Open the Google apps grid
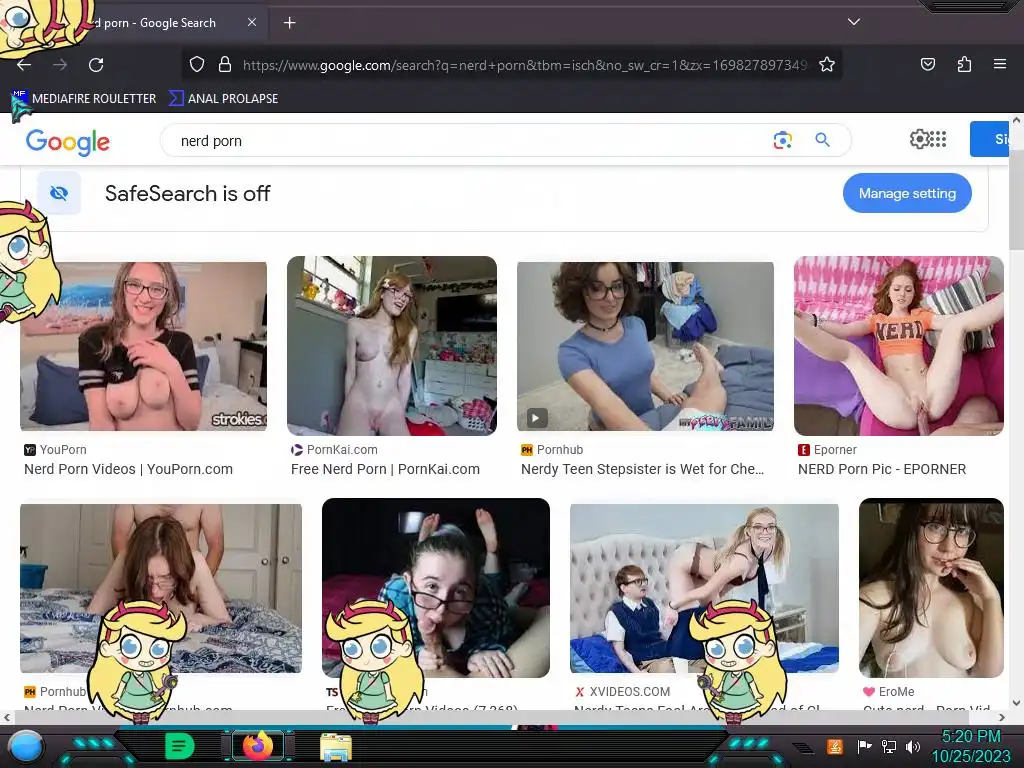Viewport: 1024px width, 768px height. pos(938,138)
